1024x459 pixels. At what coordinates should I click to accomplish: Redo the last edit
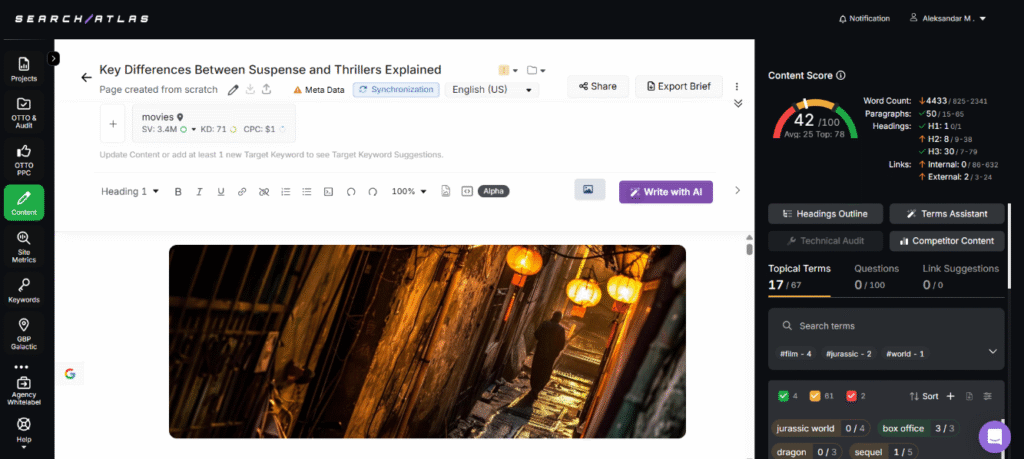point(373,191)
